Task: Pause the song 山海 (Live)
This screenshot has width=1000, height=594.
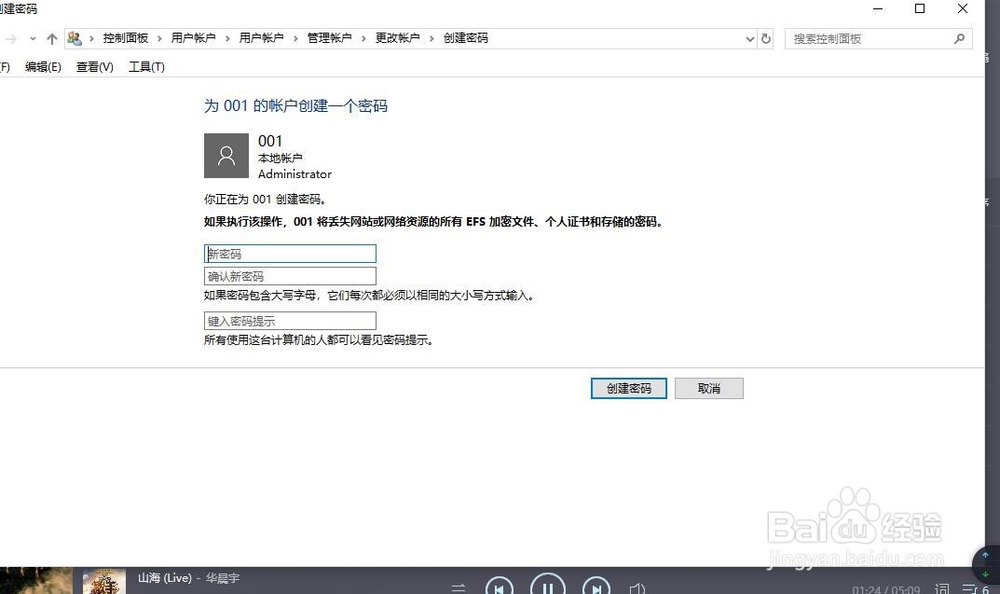Action: 547,586
